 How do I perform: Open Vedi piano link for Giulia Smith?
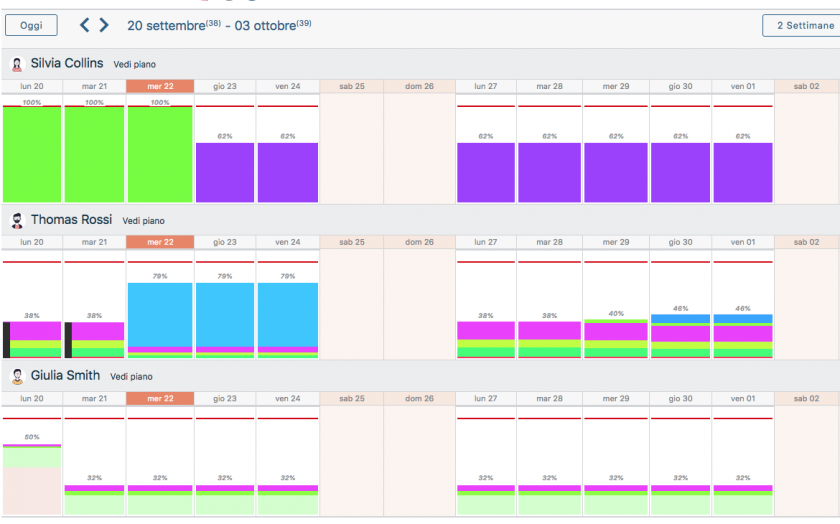click(x=131, y=377)
